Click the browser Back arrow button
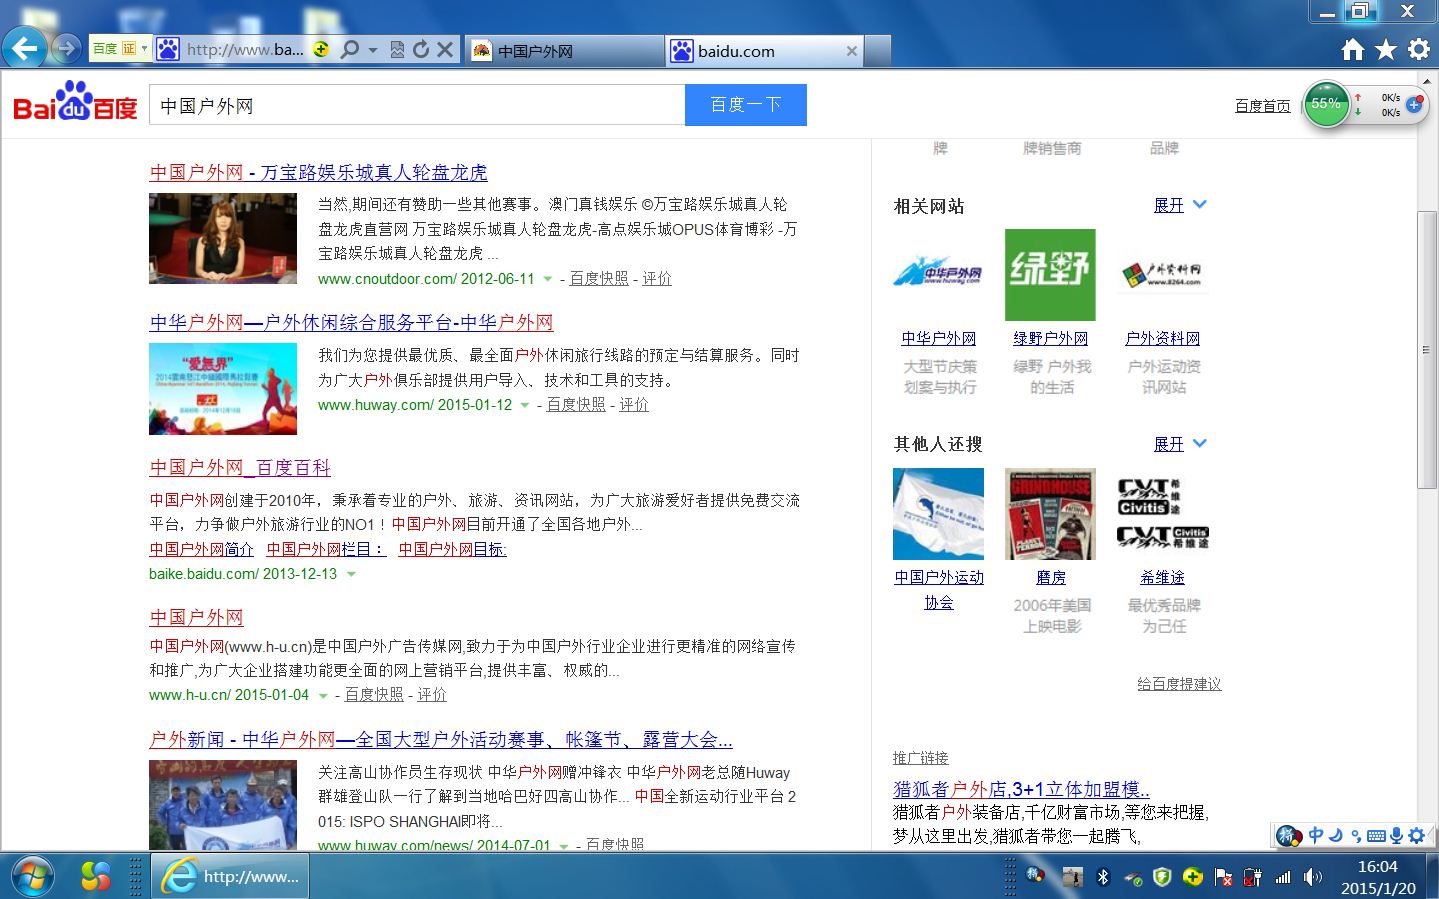The width and height of the screenshot is (1439, 899). click(x=25, y=48)
